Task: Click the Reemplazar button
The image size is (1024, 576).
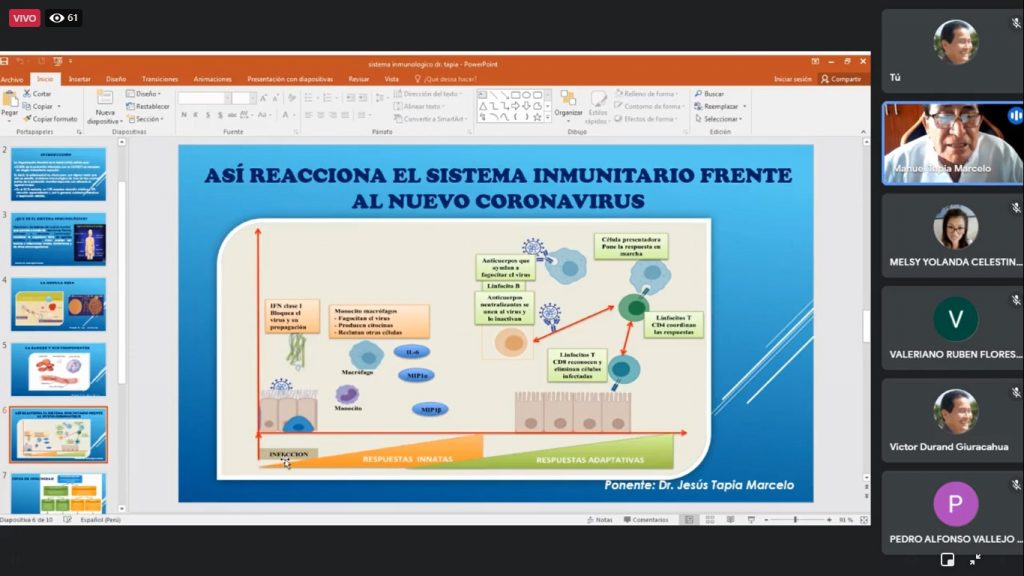Action: 720,106
